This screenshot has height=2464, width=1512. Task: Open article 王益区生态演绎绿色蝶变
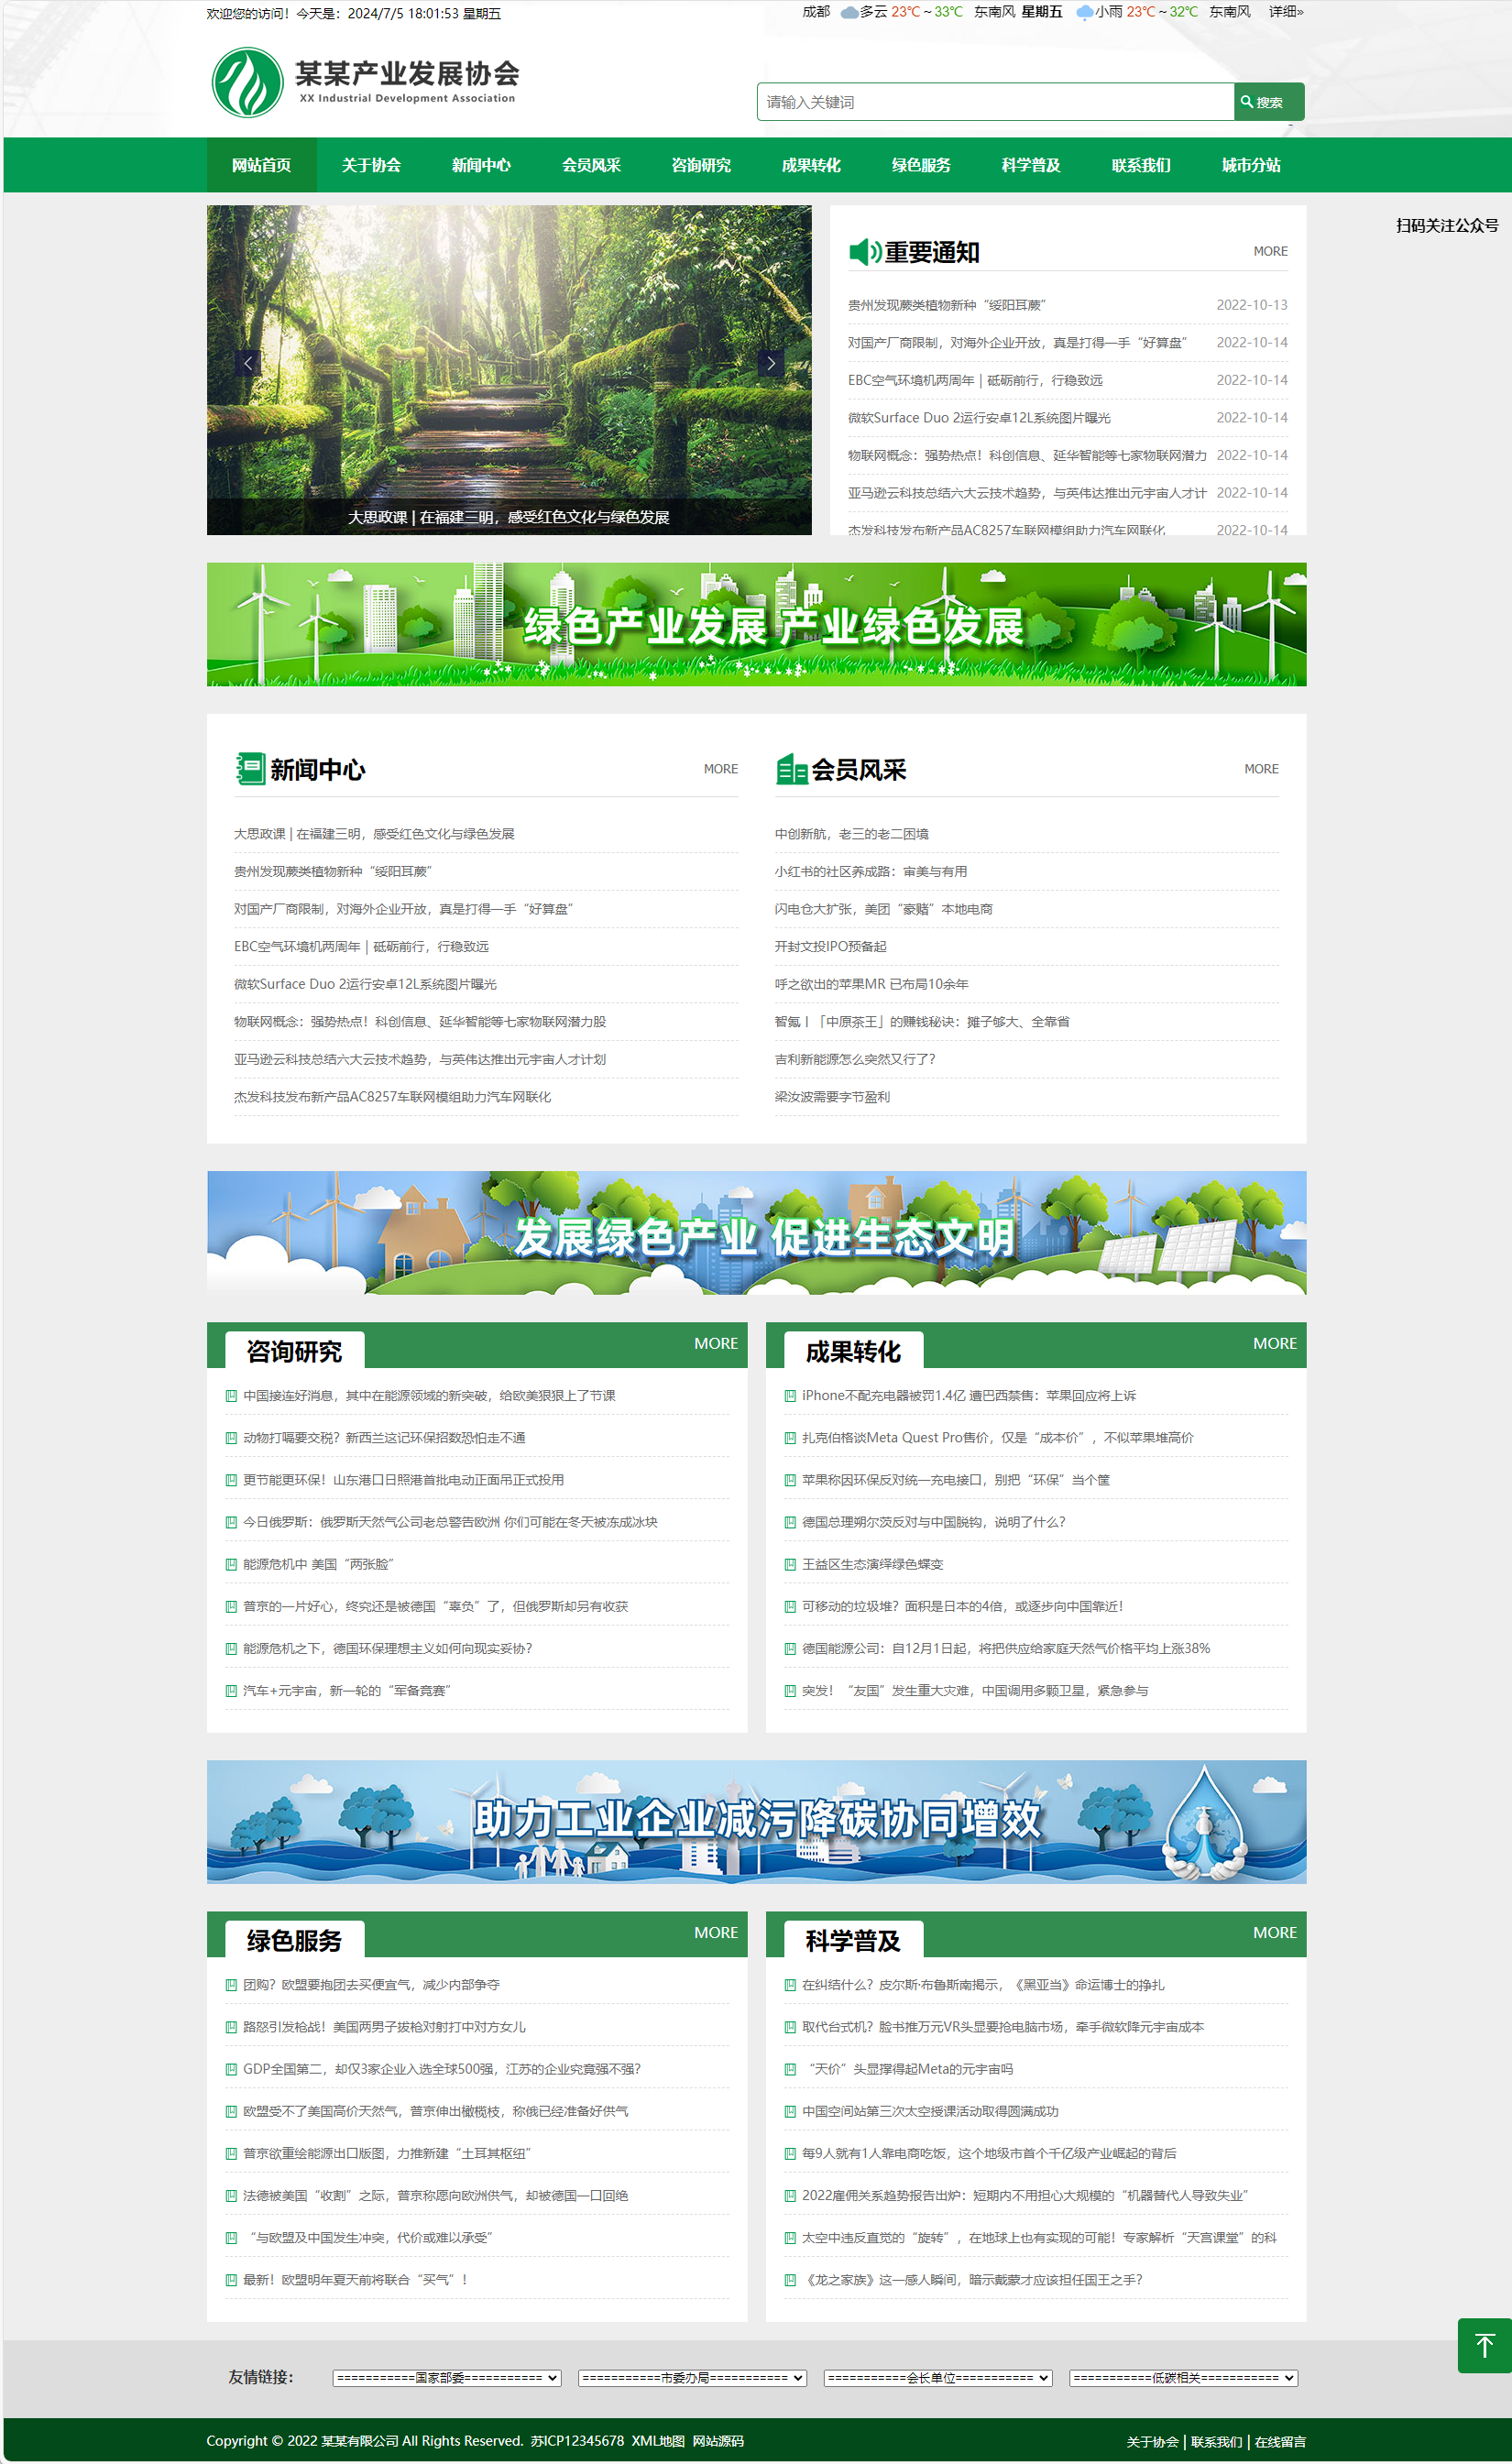872,1564
